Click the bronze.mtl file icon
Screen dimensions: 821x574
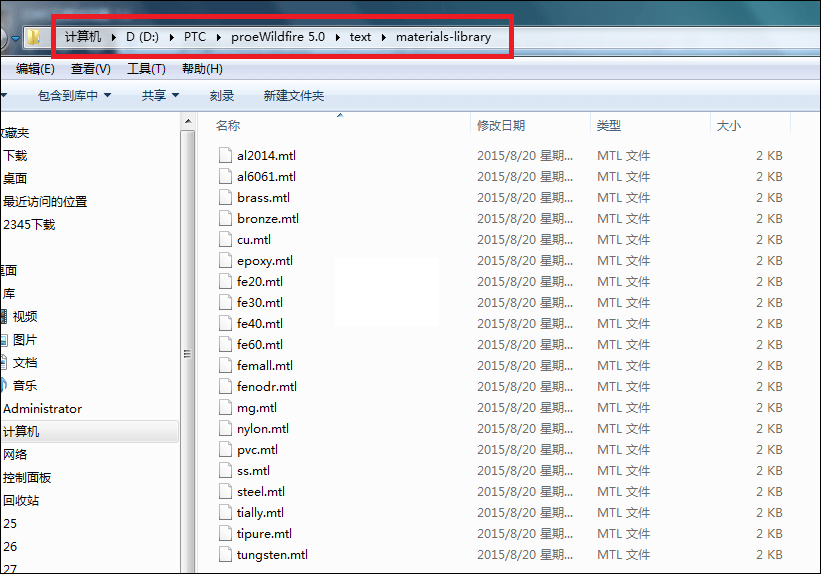225,218
